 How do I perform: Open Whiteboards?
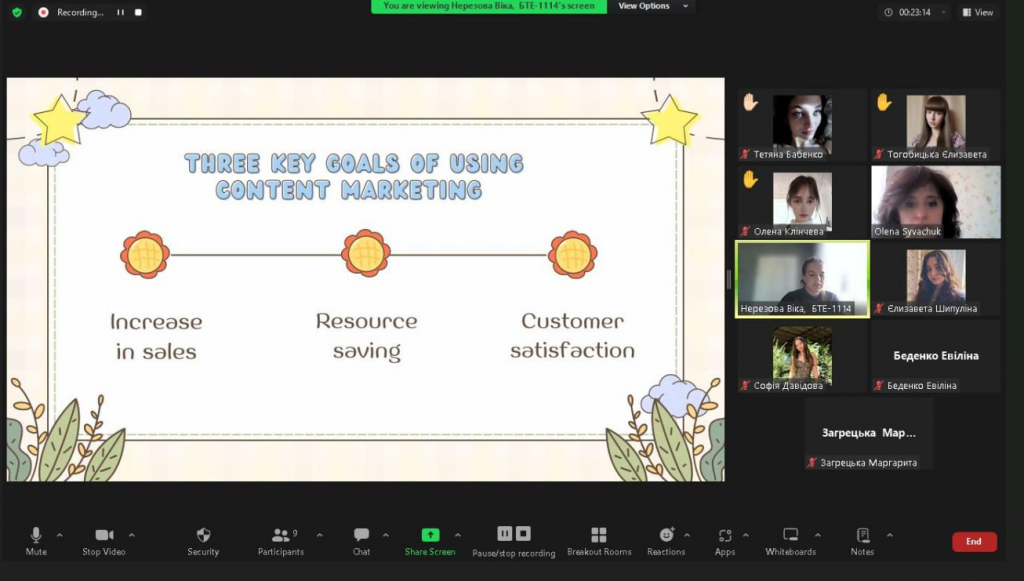click(790, 536)
